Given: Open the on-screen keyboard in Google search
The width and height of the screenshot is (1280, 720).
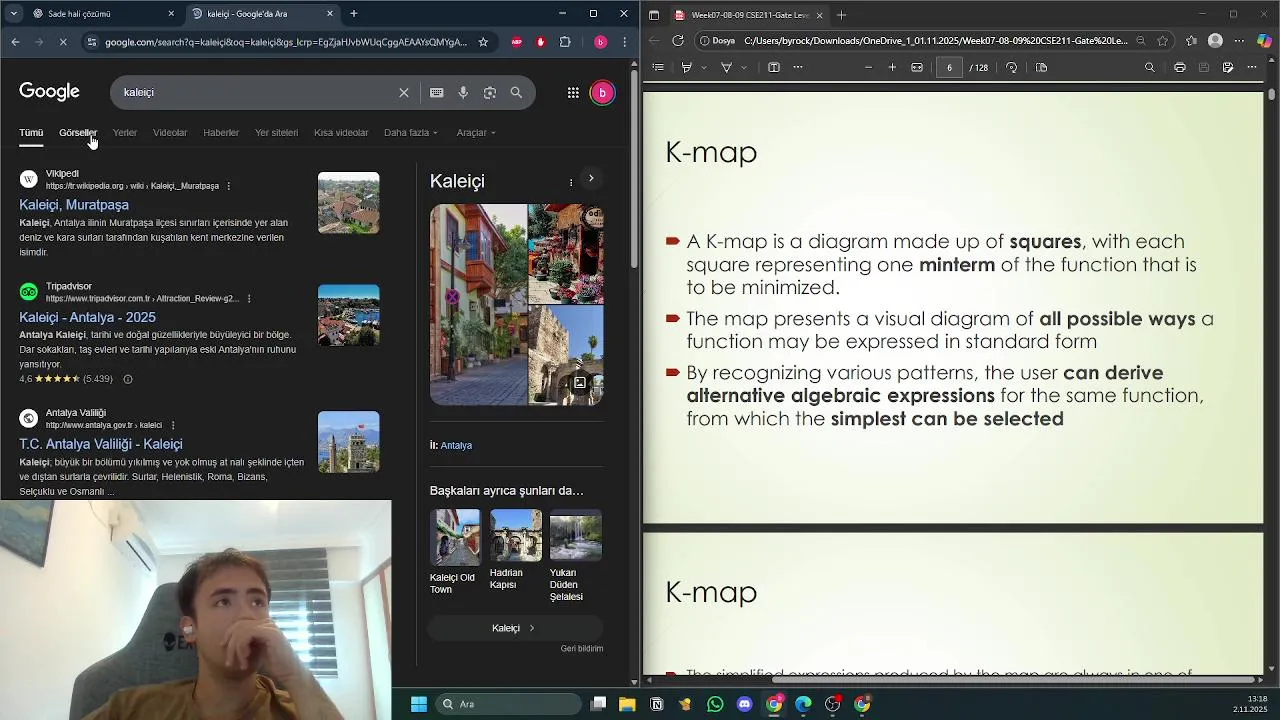Looking at the screenshot, I should click(437, 92).
